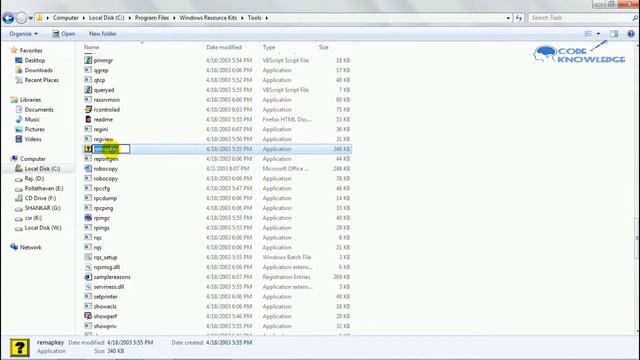The image size is (640, 360).
Task: Click inside the remapkey rename text box
Action: tap(111, 149)
